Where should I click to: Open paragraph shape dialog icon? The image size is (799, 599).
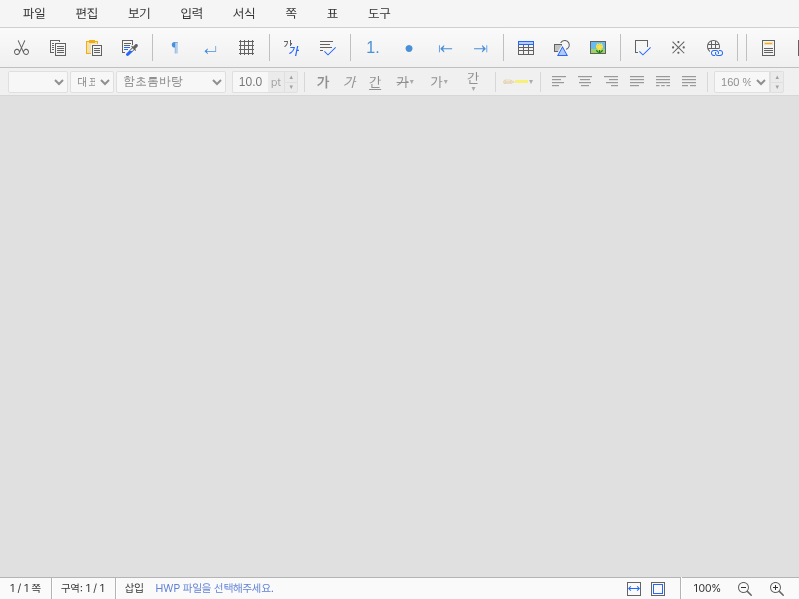click(327, 48)
